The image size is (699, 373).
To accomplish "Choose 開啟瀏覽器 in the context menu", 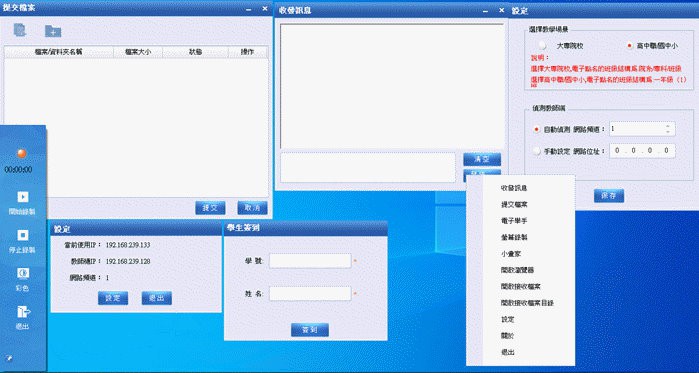I will 517,270.
